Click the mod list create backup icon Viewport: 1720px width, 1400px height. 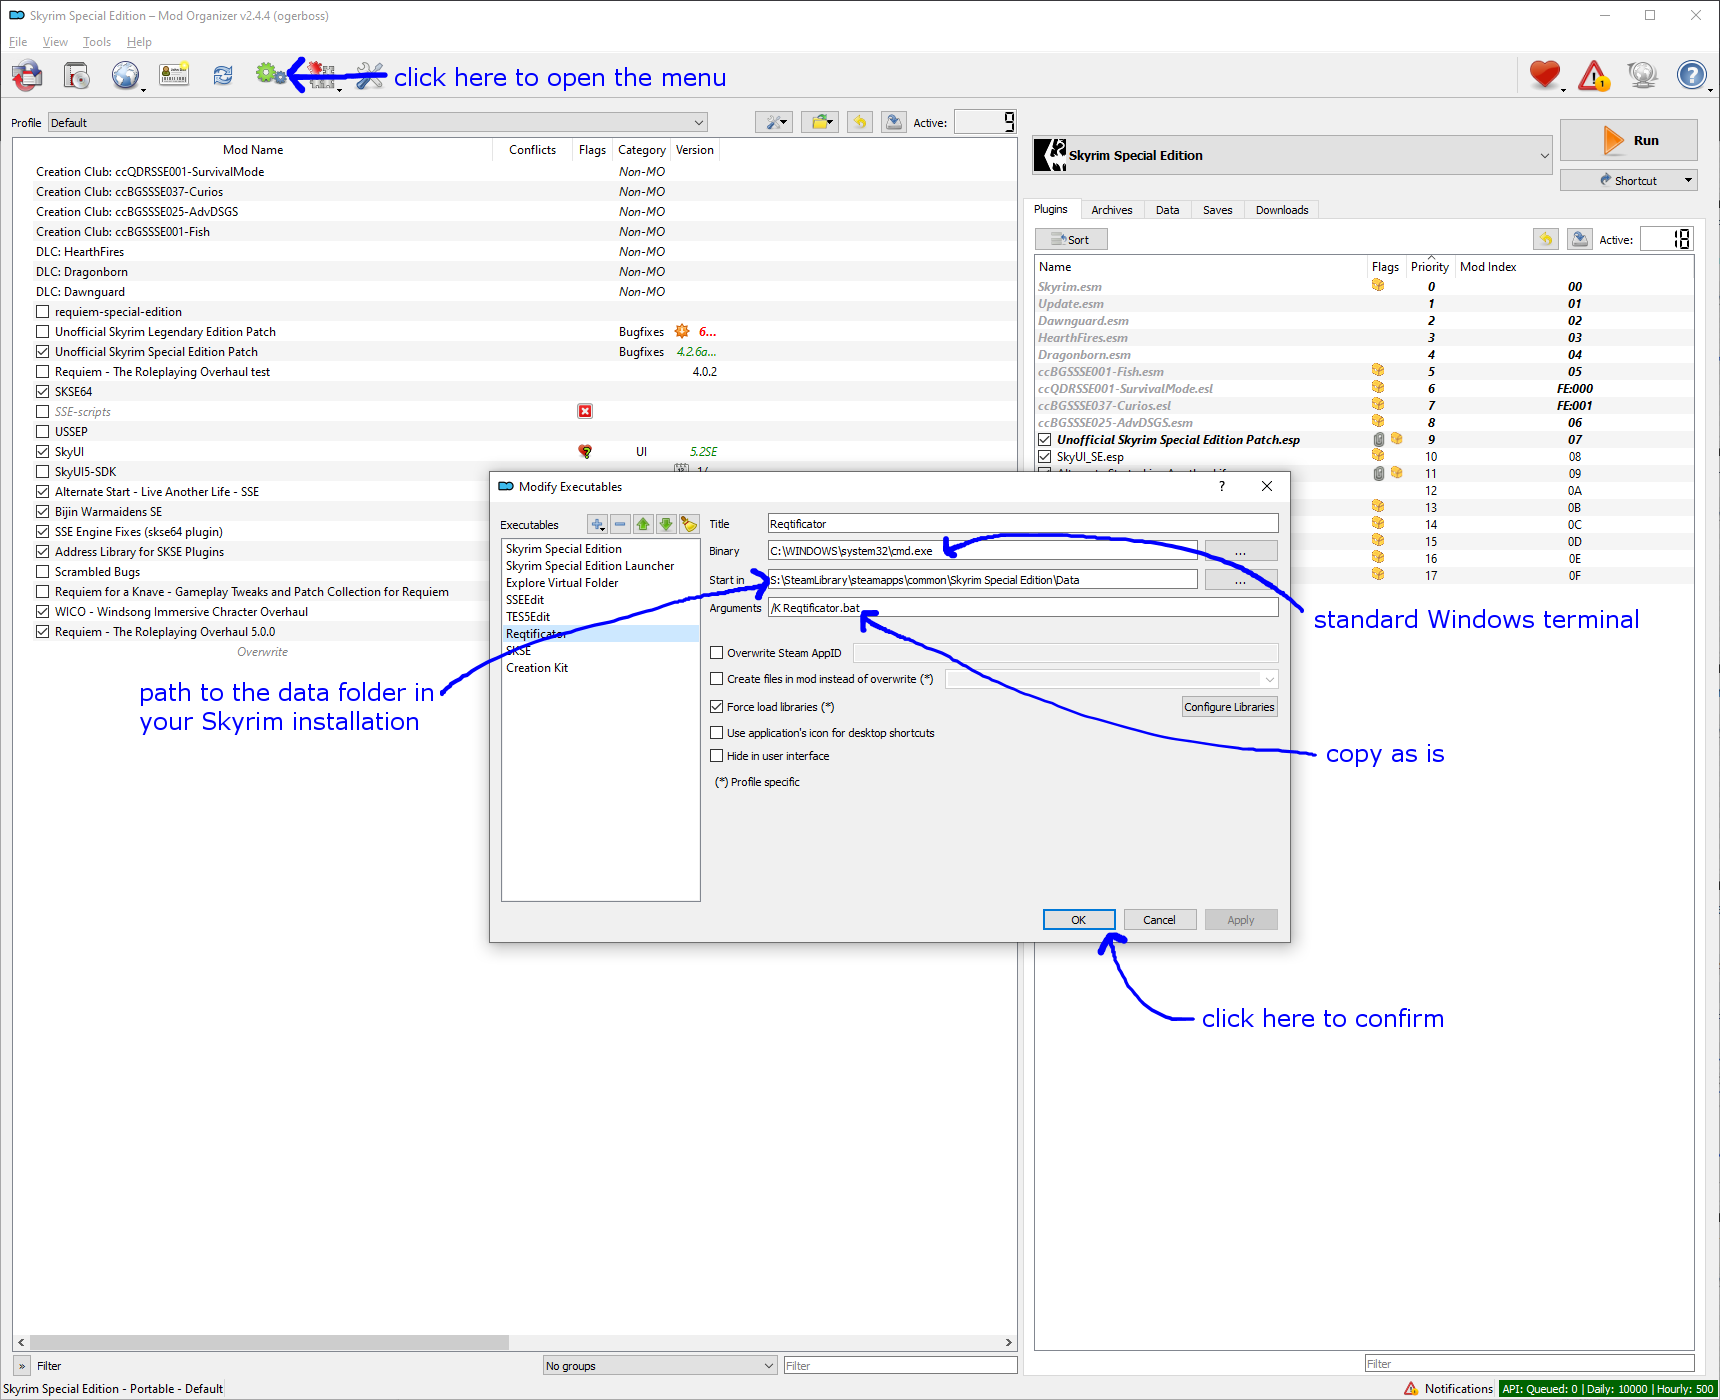pyautogui.click(x=894, y=122)
